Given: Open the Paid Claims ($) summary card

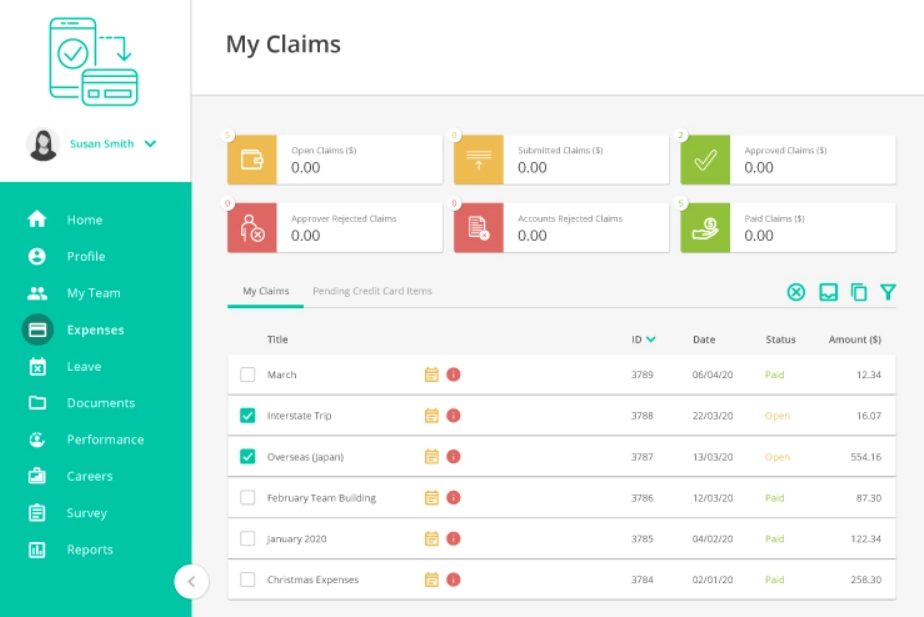Looking at the screenshot, I should [788, 227].
